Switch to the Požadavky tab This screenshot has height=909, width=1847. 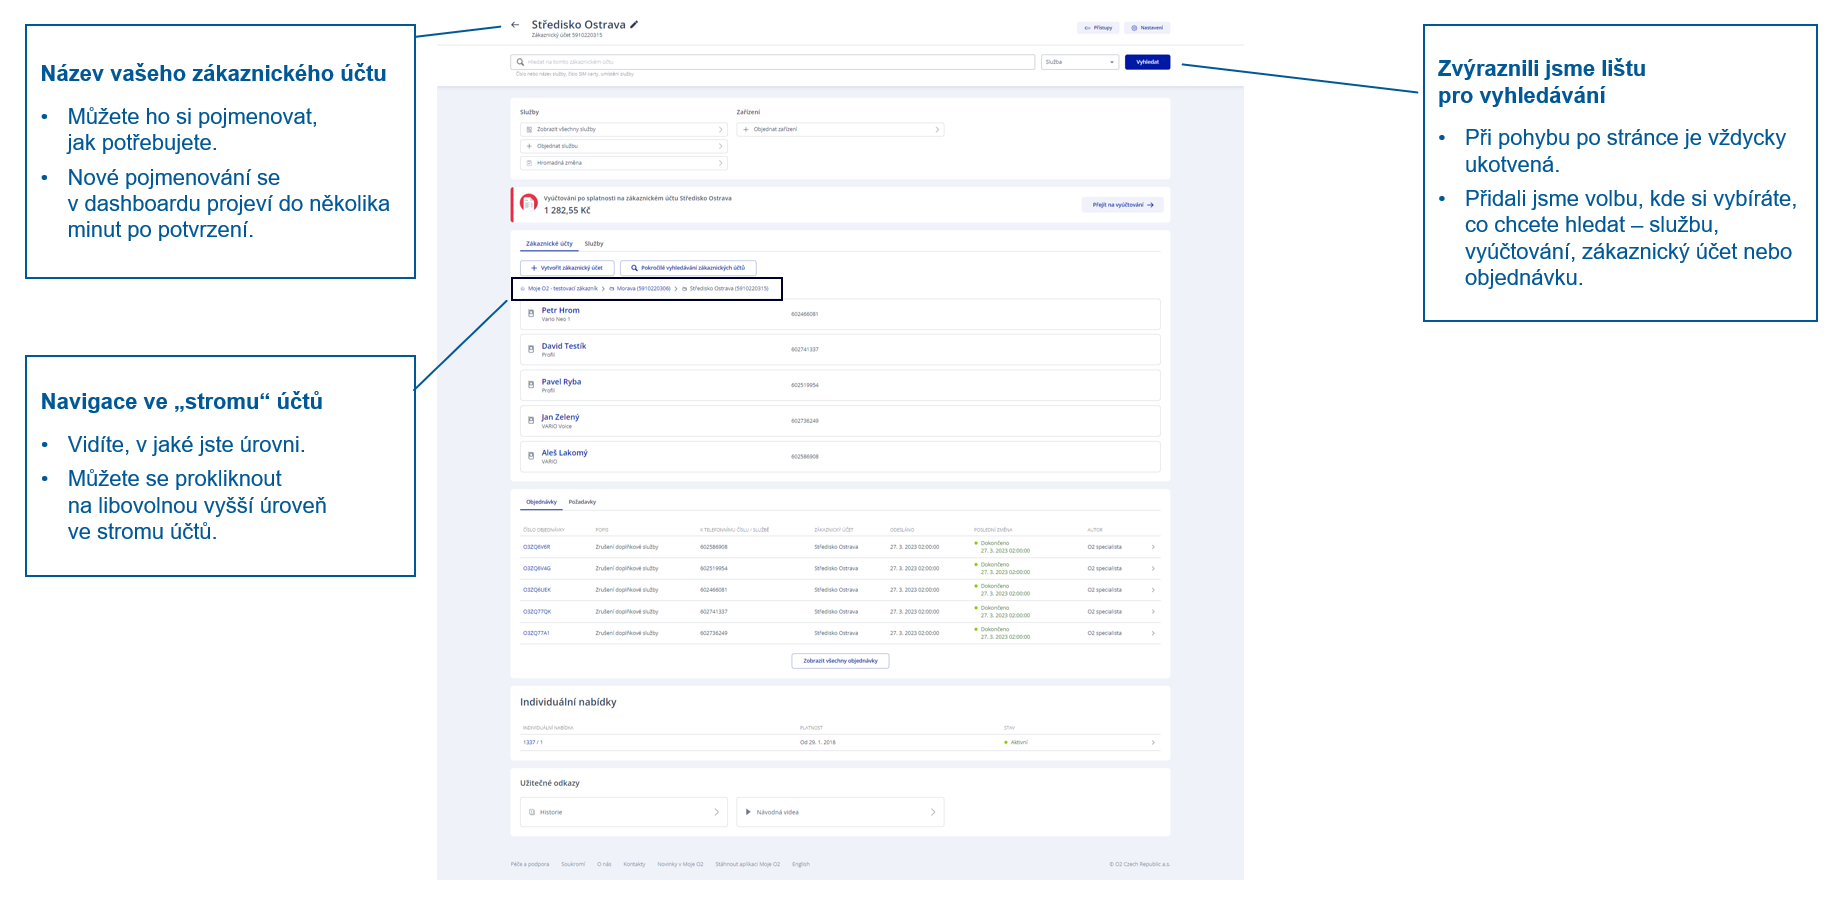pos(582,502)
